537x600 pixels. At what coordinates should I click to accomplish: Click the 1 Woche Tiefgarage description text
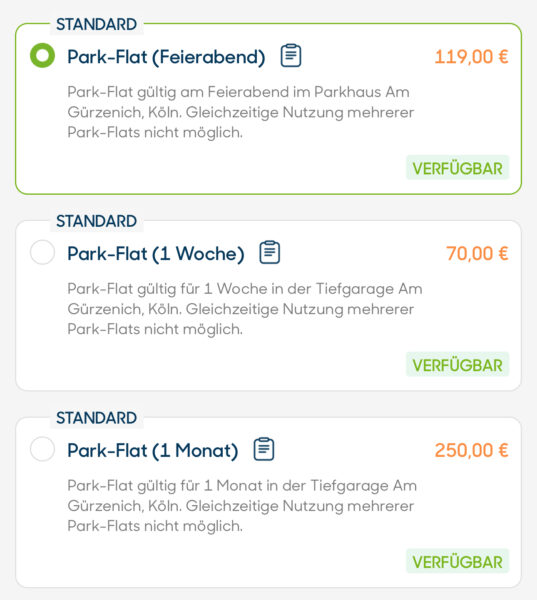pyautogui.click(x=245, y=309)
